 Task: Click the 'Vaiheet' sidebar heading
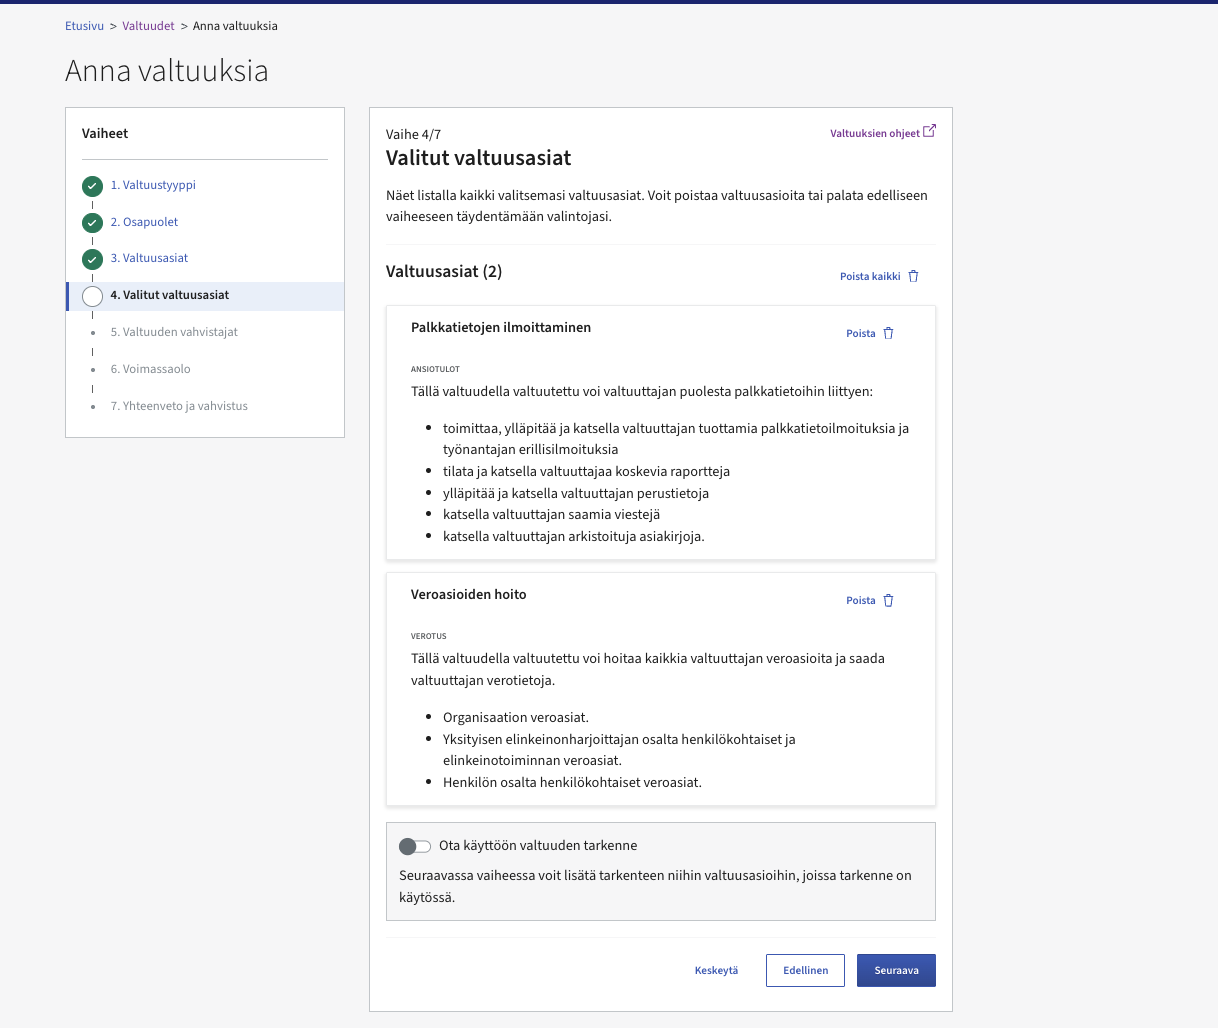pos(105,133)
